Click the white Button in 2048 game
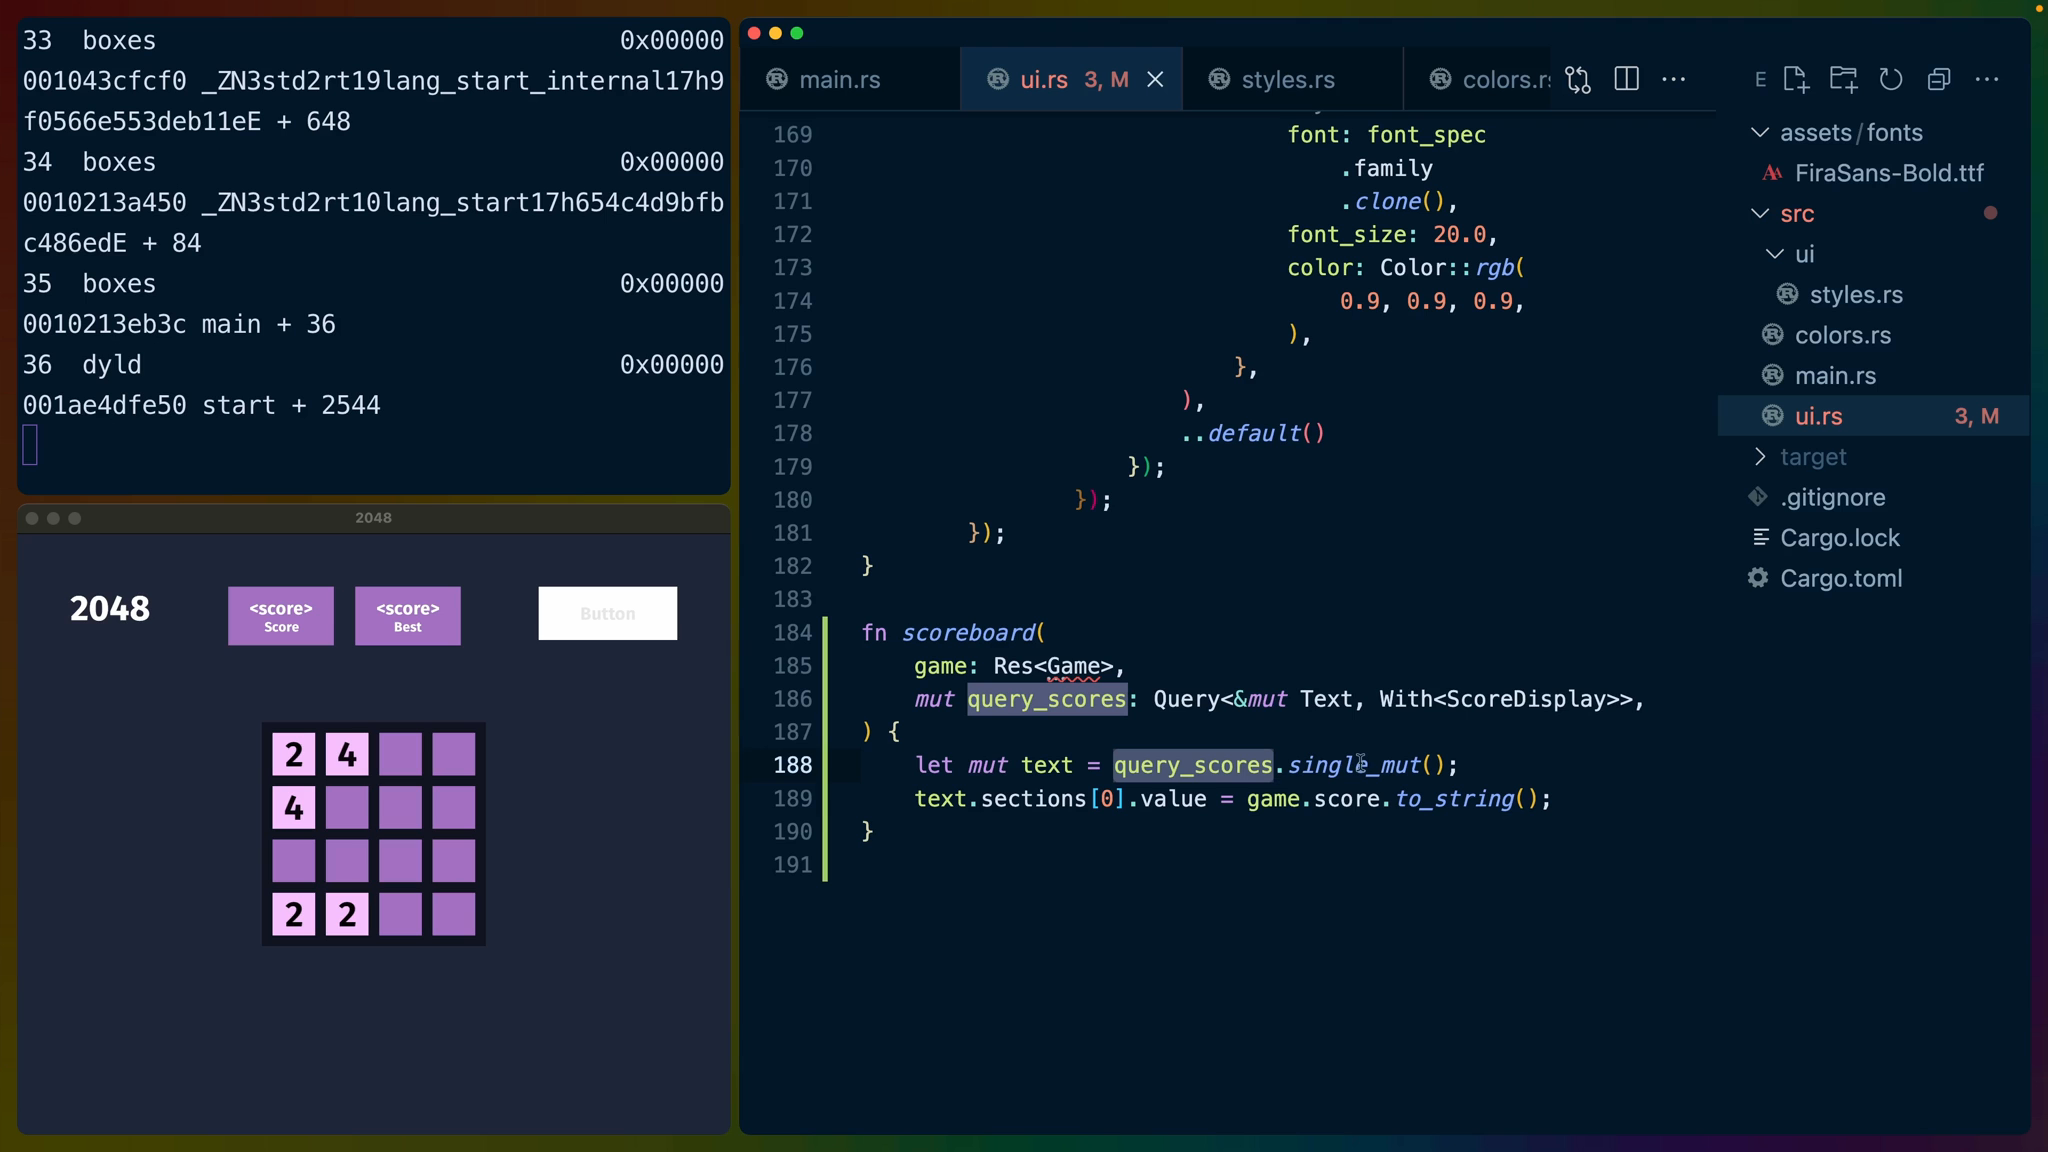Viewport: 2048px width, 1152px height. [607, 613]
